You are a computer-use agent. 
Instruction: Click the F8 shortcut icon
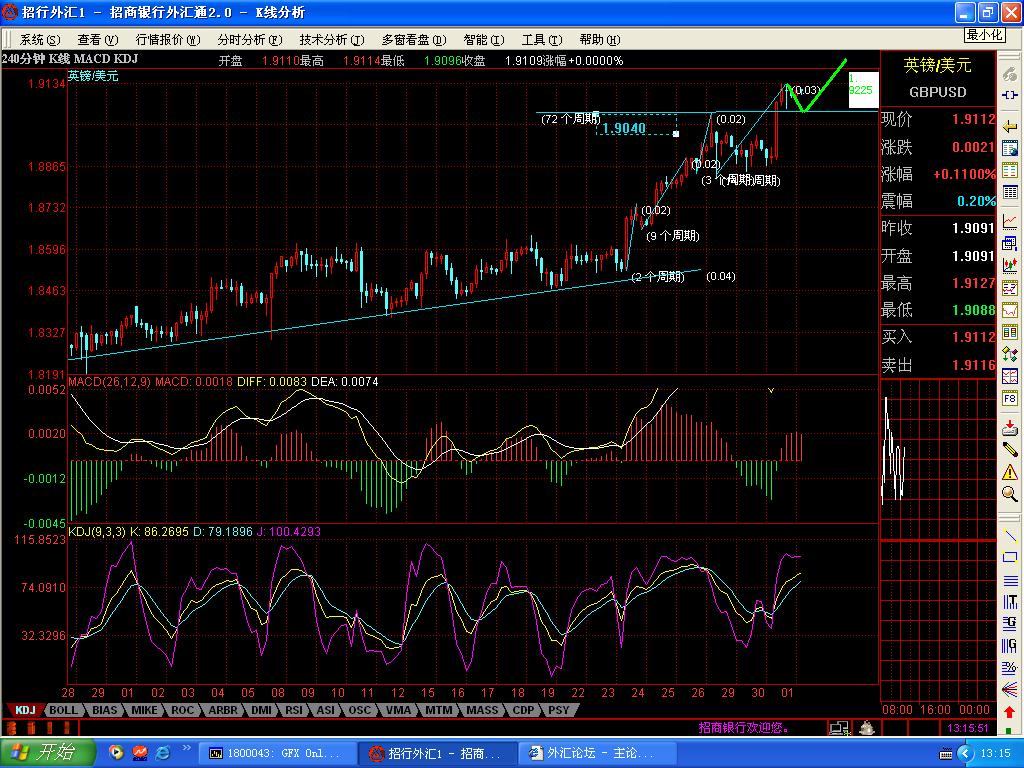tap(1011, 399)
